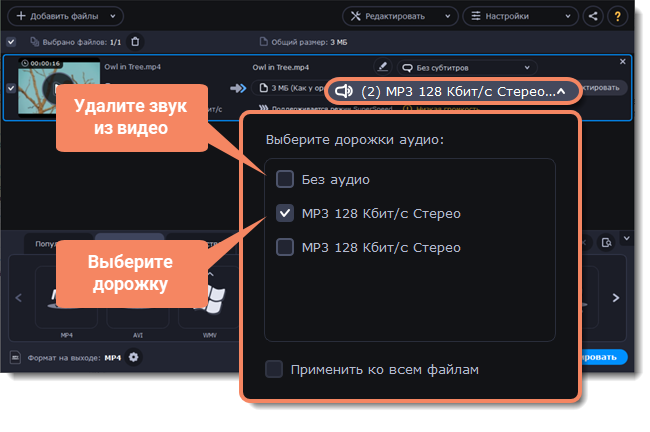The image size is (650, 432).
Task: Check the 'Без аудио' checkbox
Action: tap(285, 180)
